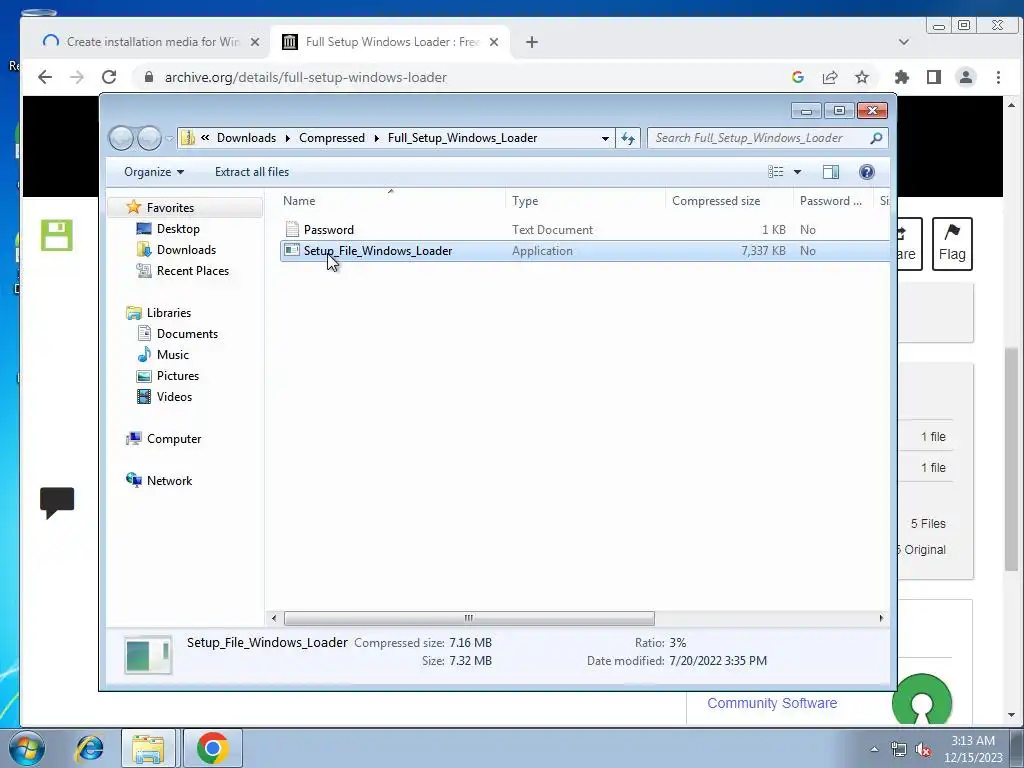Screen dimensions: 1024x768
Task: Go back in Chrome browser history
Action: coord(44,77)
